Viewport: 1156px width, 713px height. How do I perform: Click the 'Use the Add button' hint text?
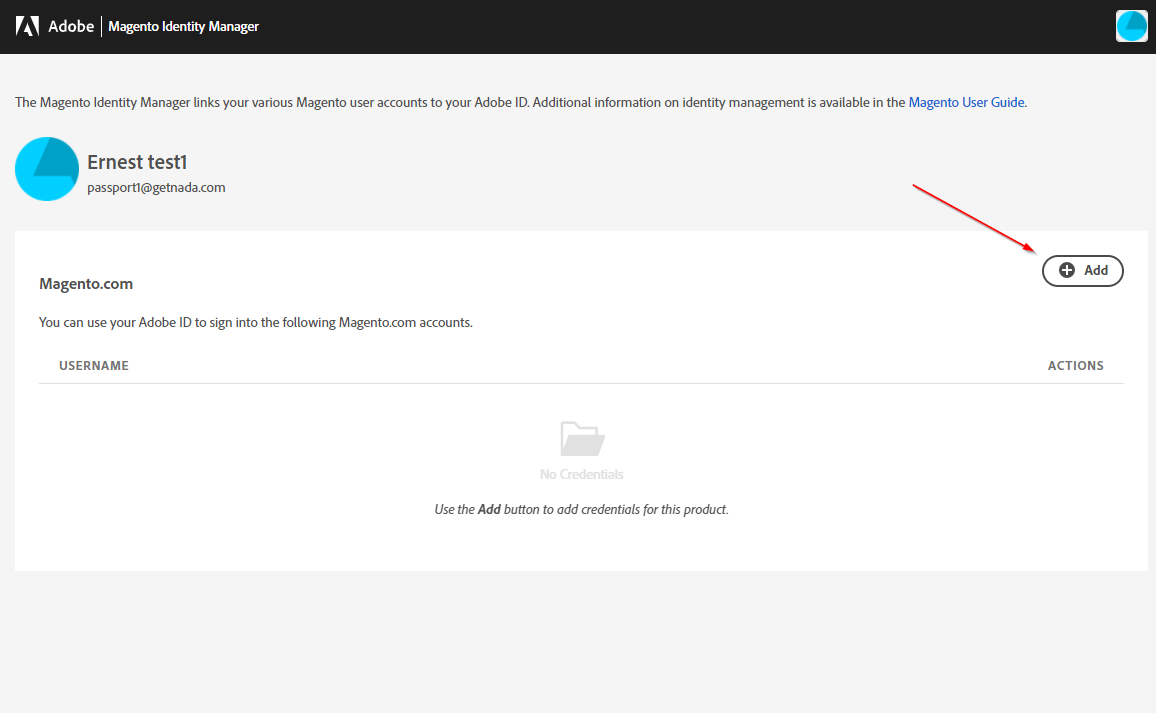pos(582,509)
